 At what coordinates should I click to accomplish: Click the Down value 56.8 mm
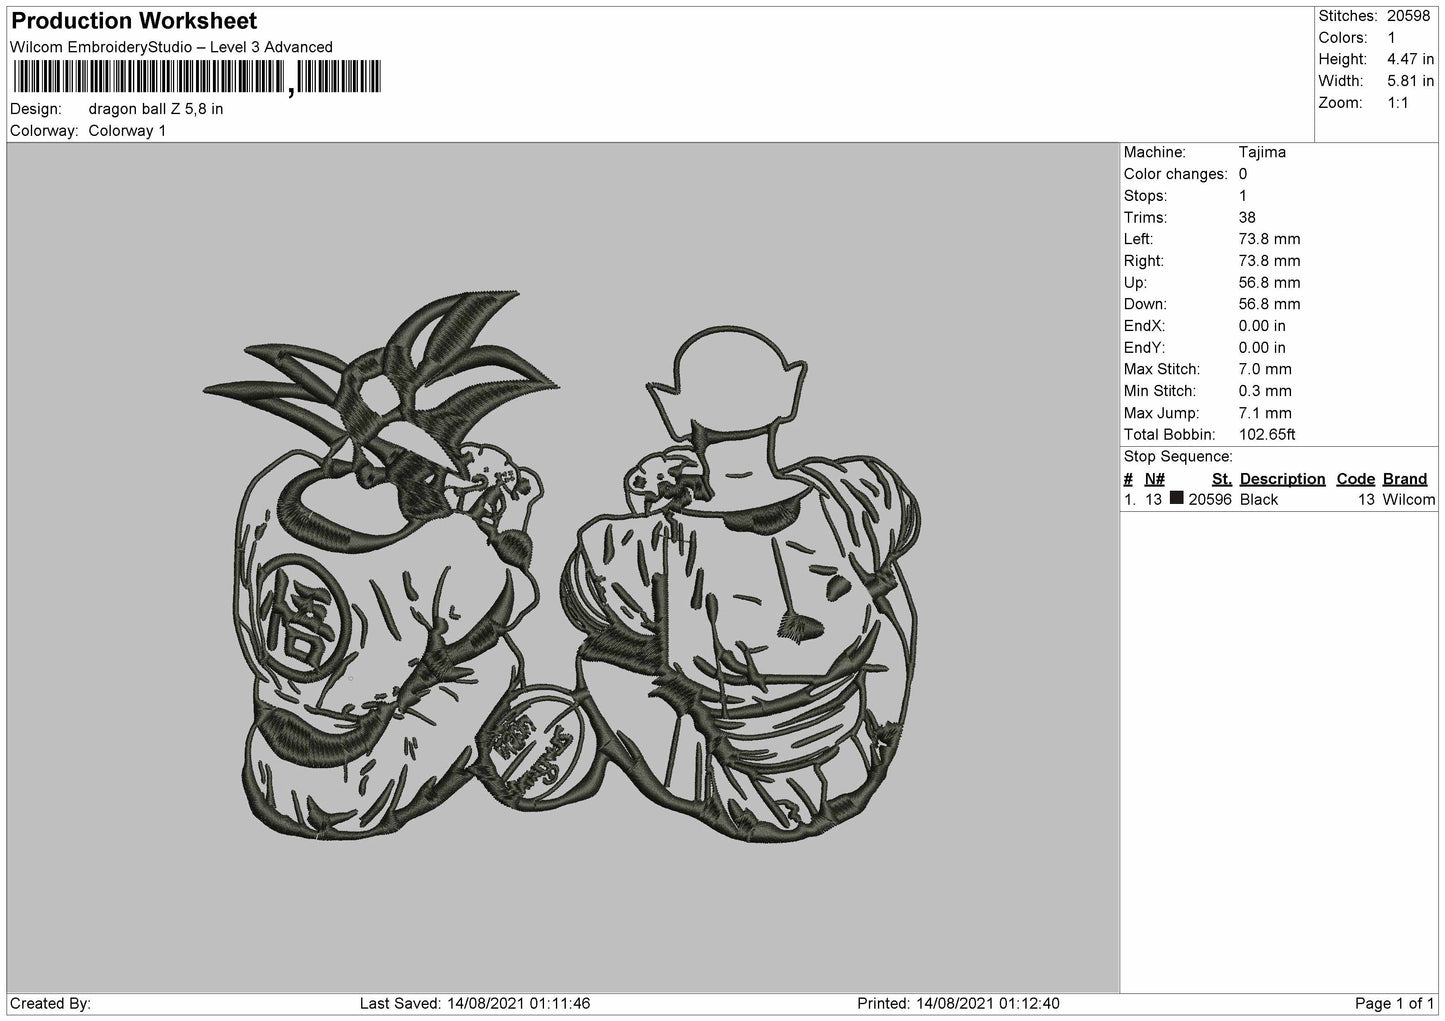pos(1269,304)
